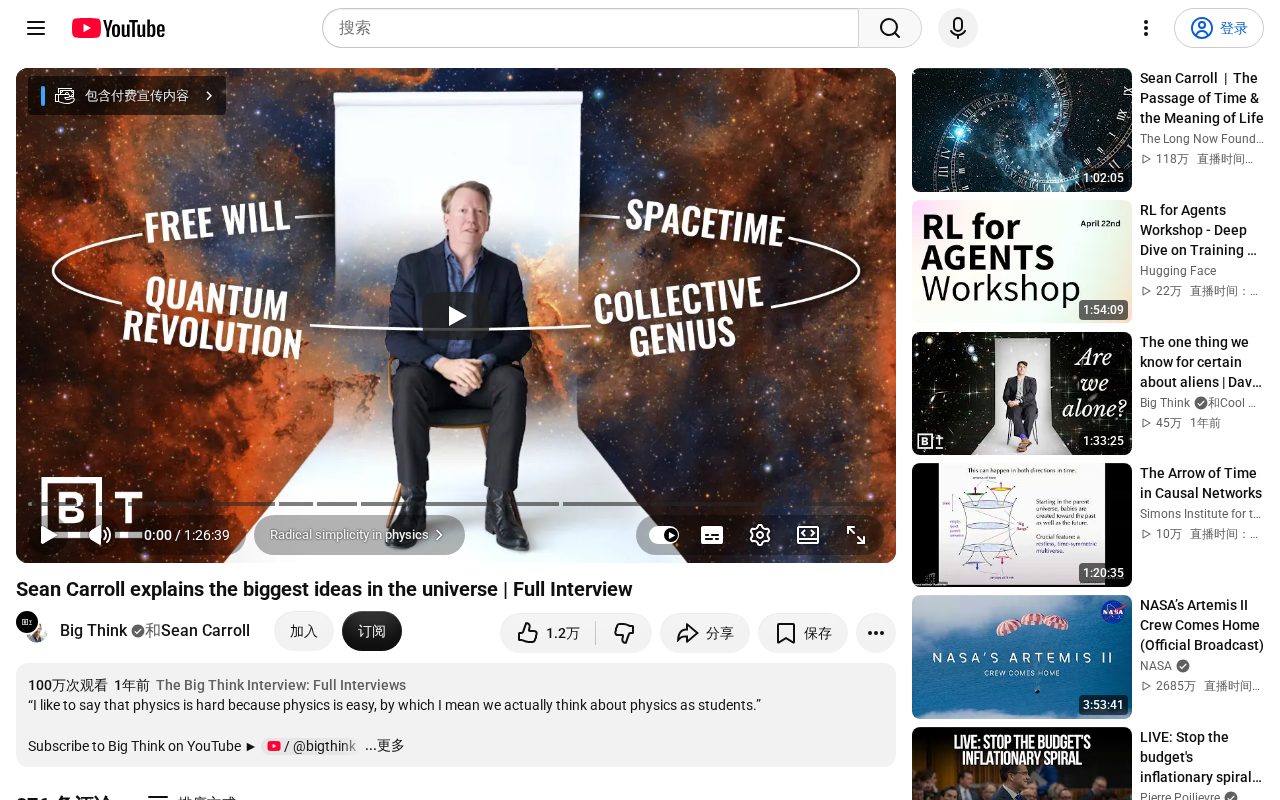Image resolution: width=1280 pixels, height=800 pixels.
Task: Click channel name 'Hugging Face'
Action: click(1178, 271)
